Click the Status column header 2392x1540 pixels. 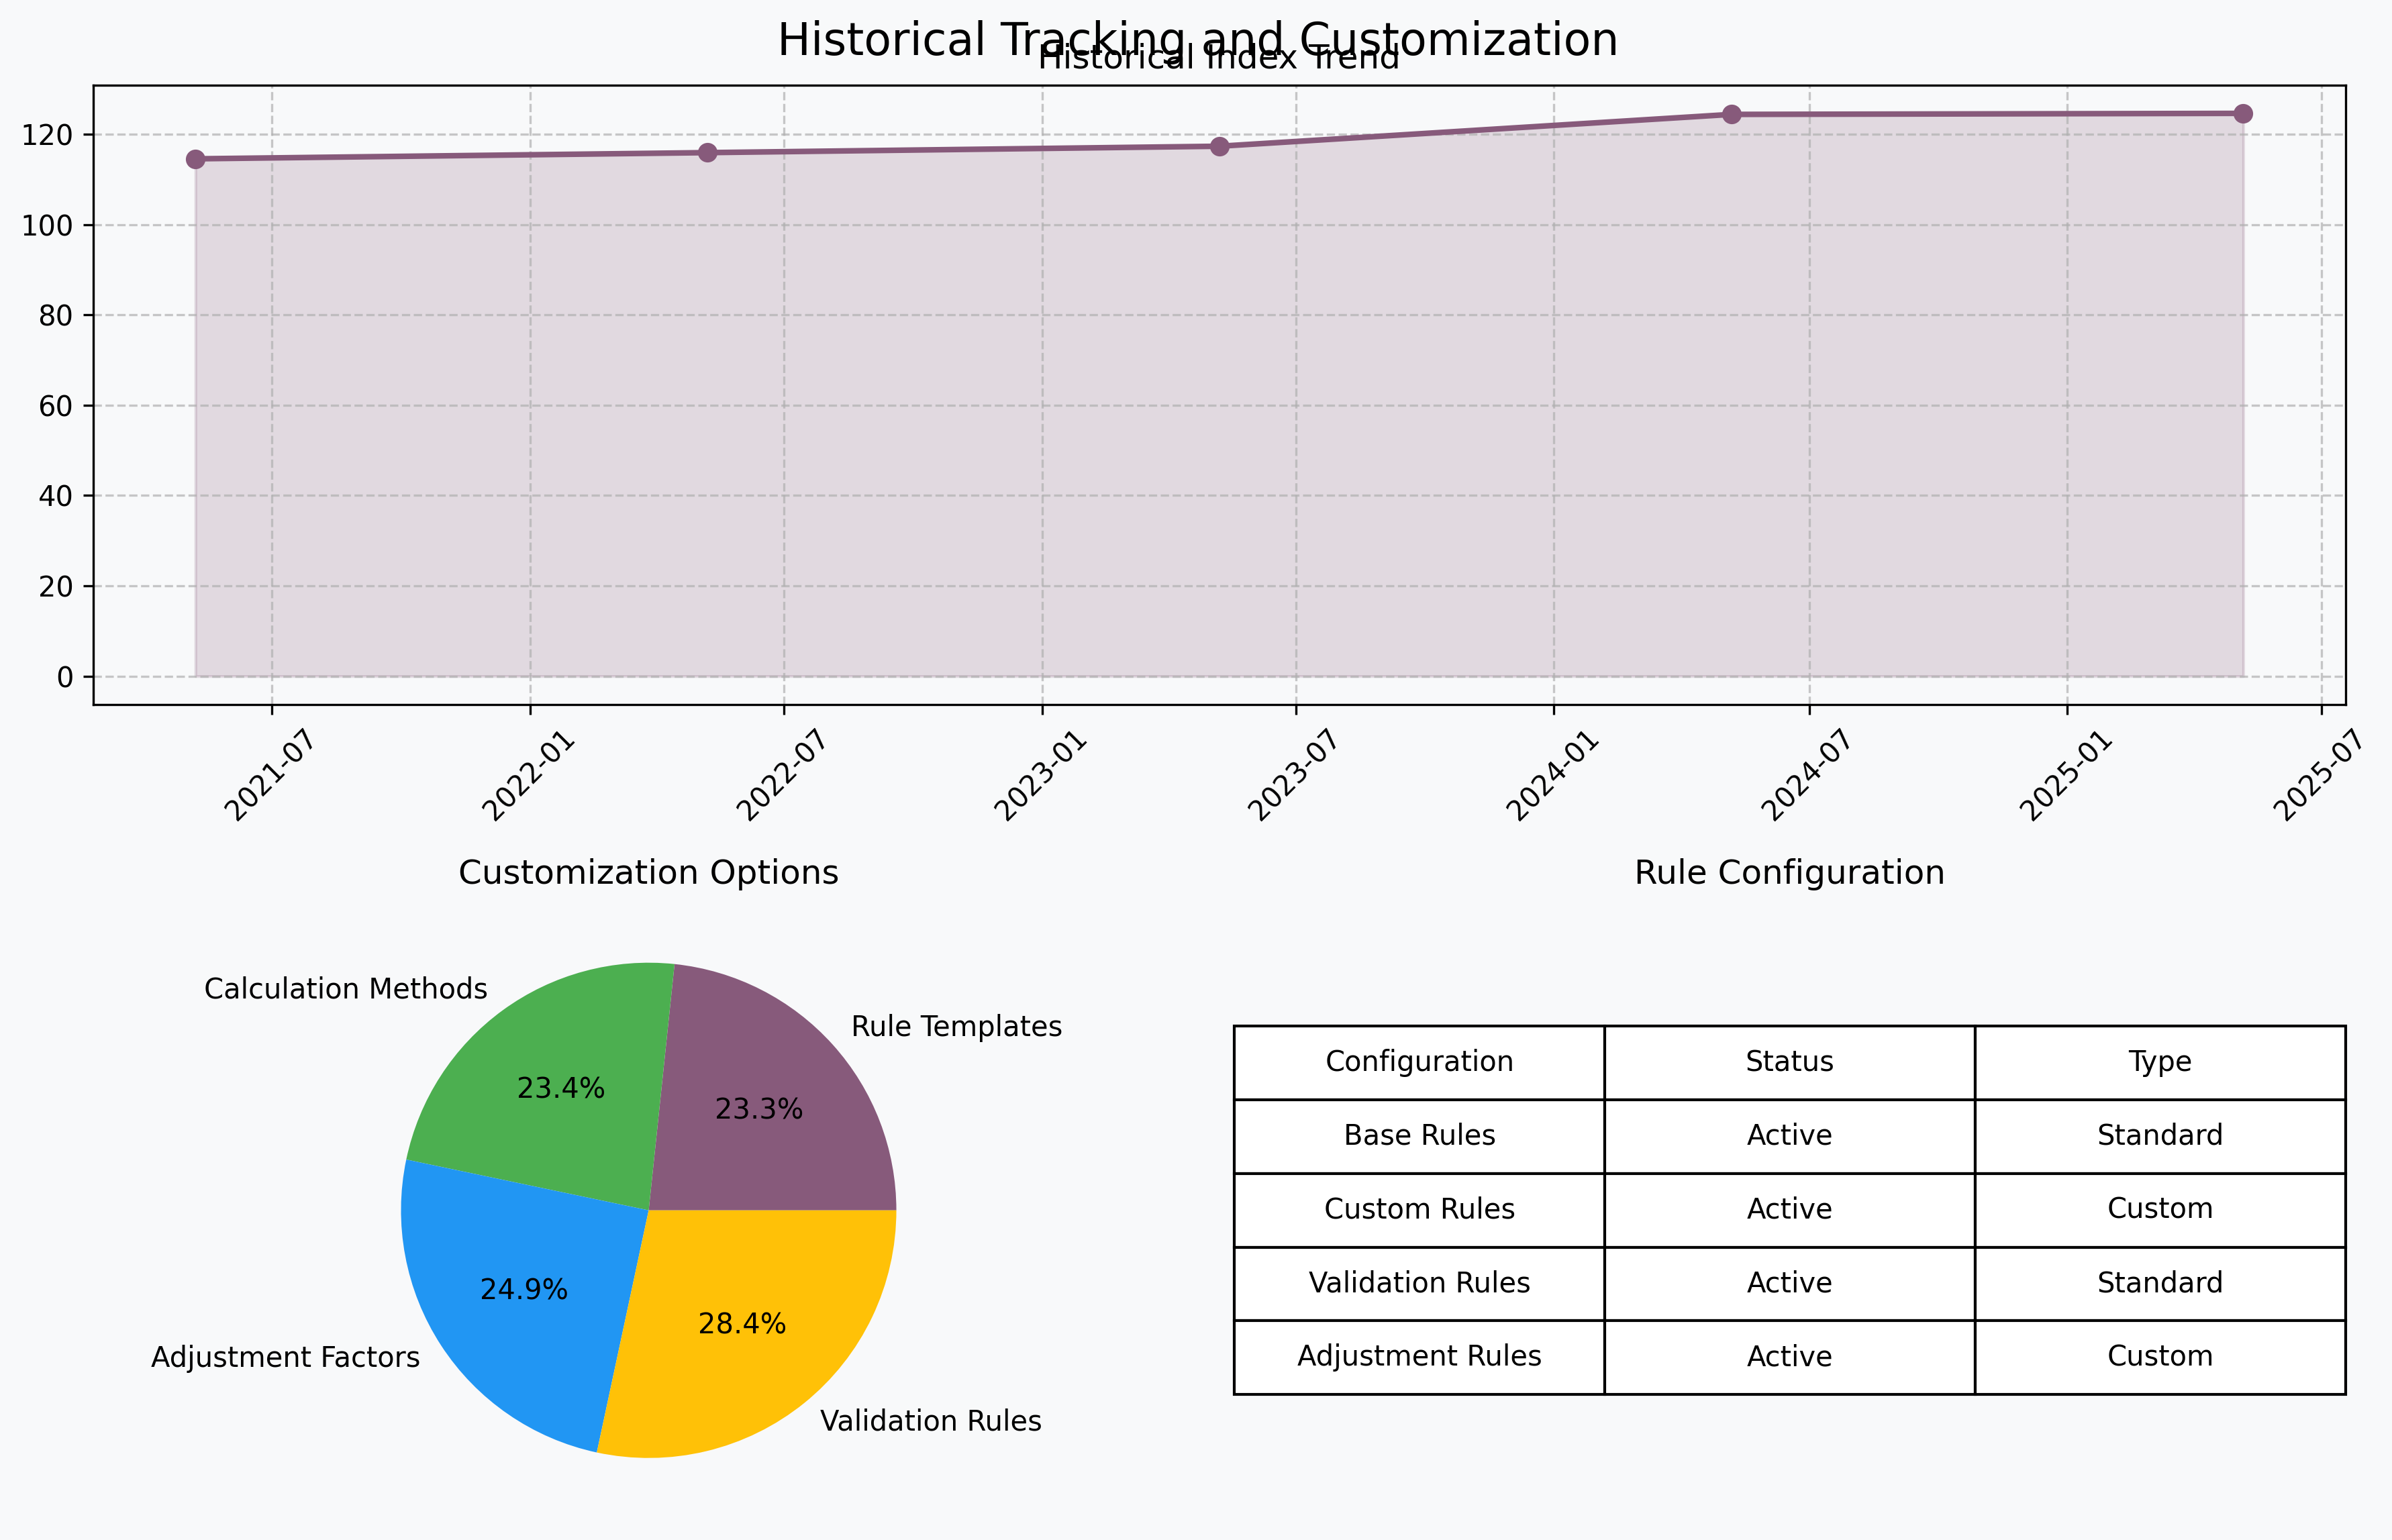pos(1789,1062)
